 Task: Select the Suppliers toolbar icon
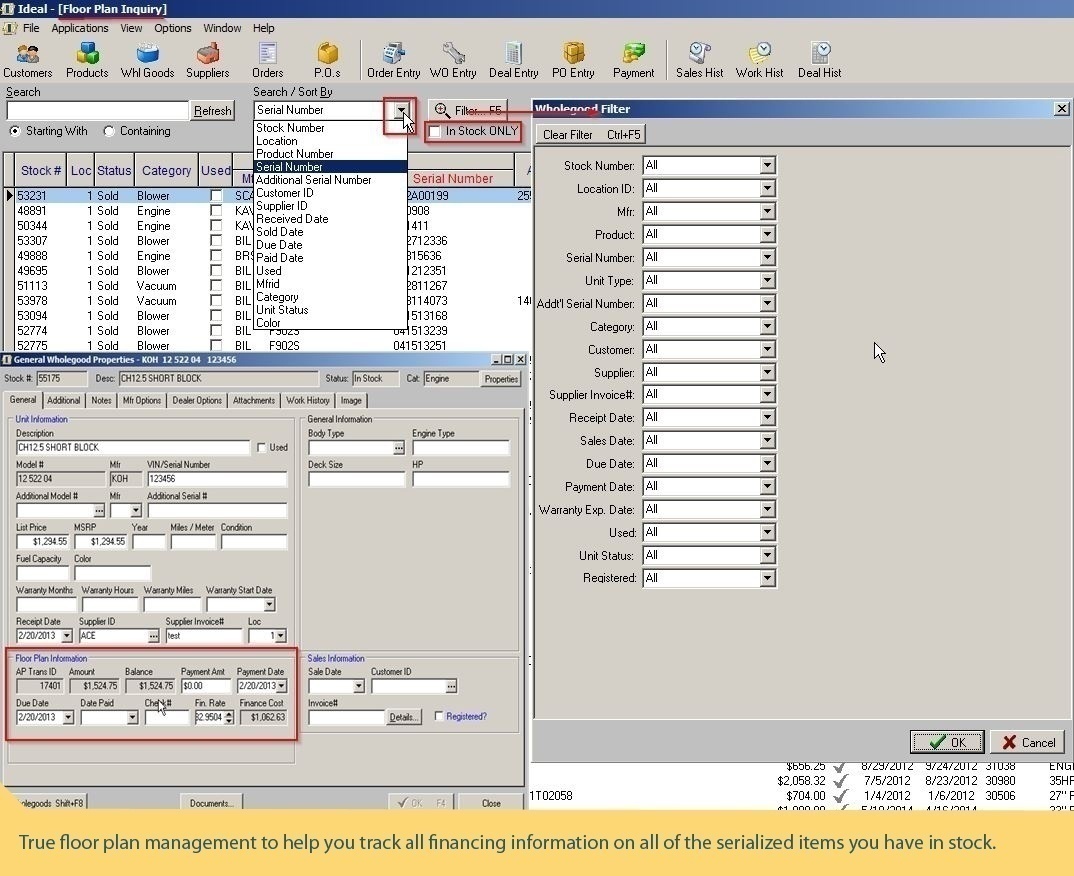207,60
